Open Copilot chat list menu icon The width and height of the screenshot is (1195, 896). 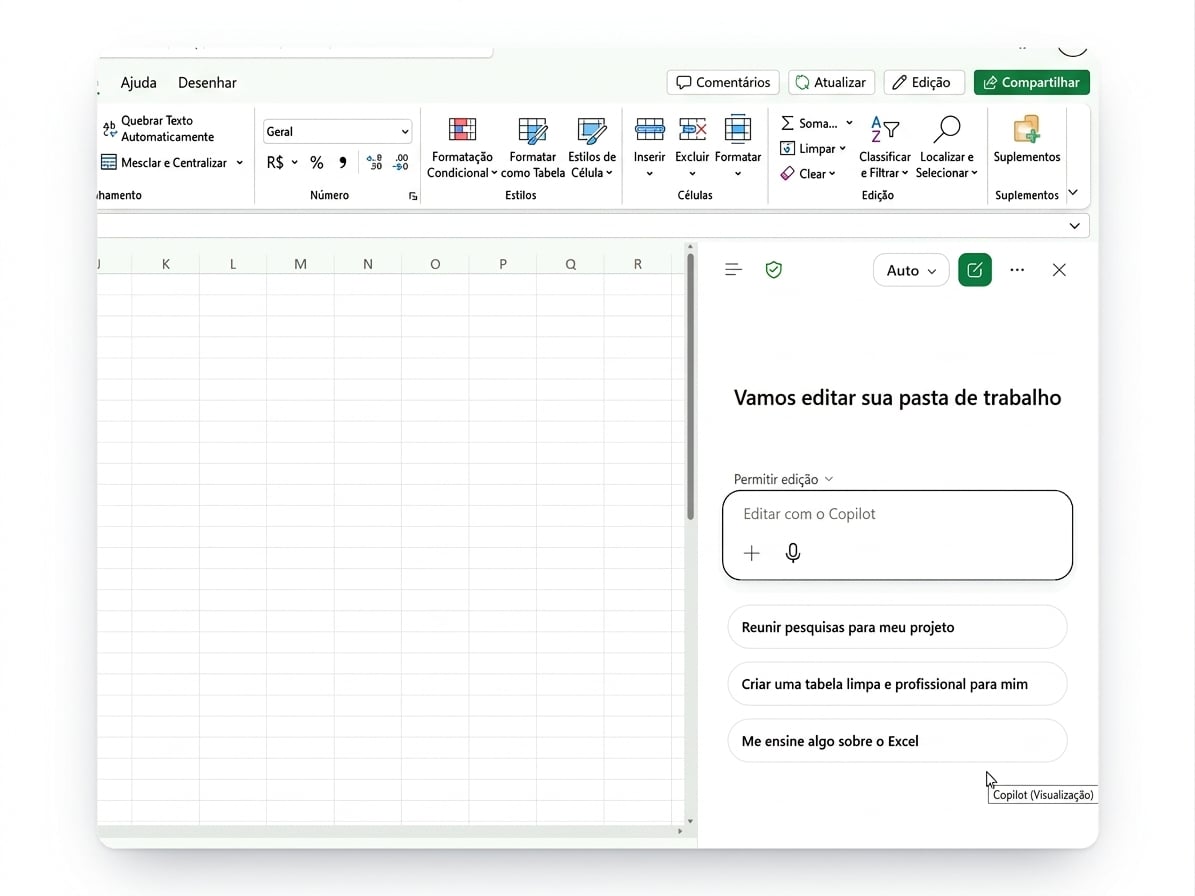pos(733,270)
